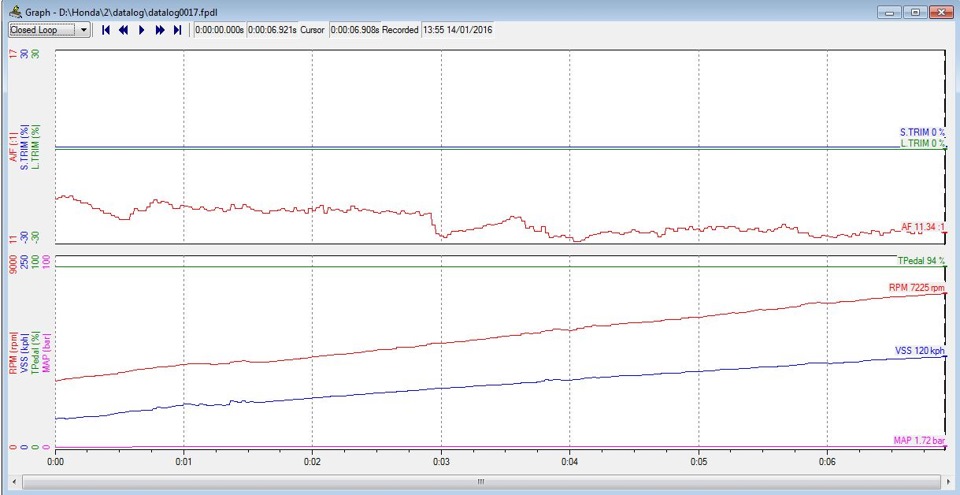Maximize the Graph window
The height and width of the screenshot is (495, 960).
[x=915, y=12]
